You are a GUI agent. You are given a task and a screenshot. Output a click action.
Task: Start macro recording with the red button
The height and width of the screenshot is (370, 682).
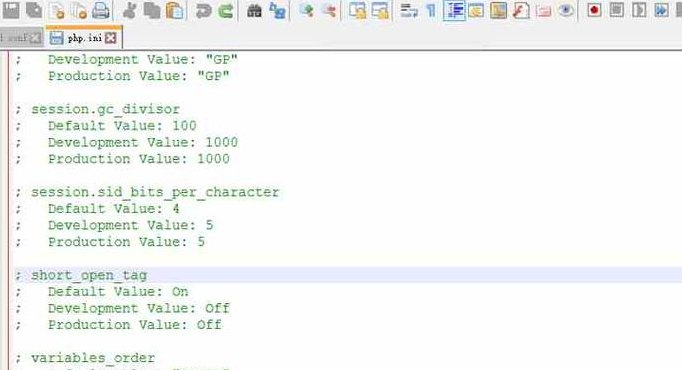594,10
